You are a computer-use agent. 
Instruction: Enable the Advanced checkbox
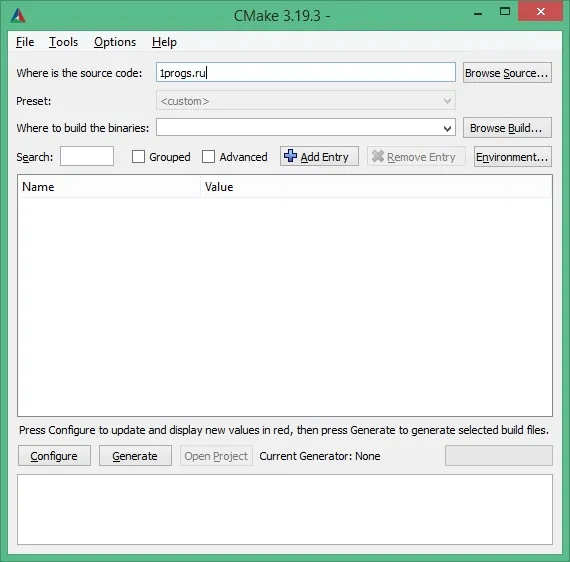208,157
